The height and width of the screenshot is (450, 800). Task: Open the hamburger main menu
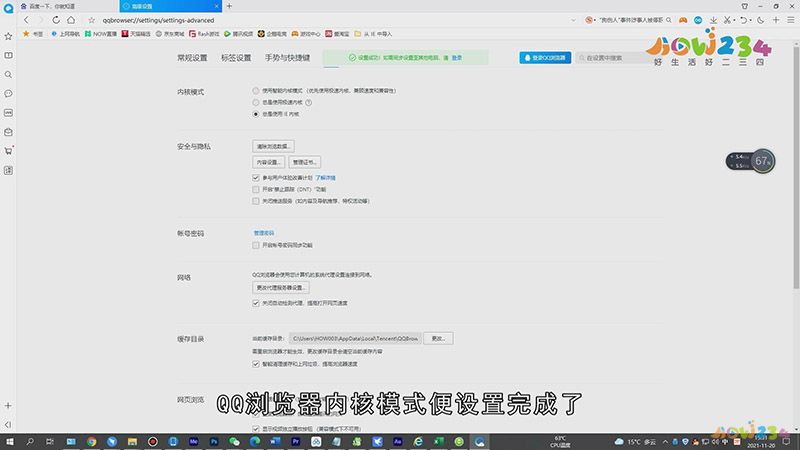(x=790, y=20)
